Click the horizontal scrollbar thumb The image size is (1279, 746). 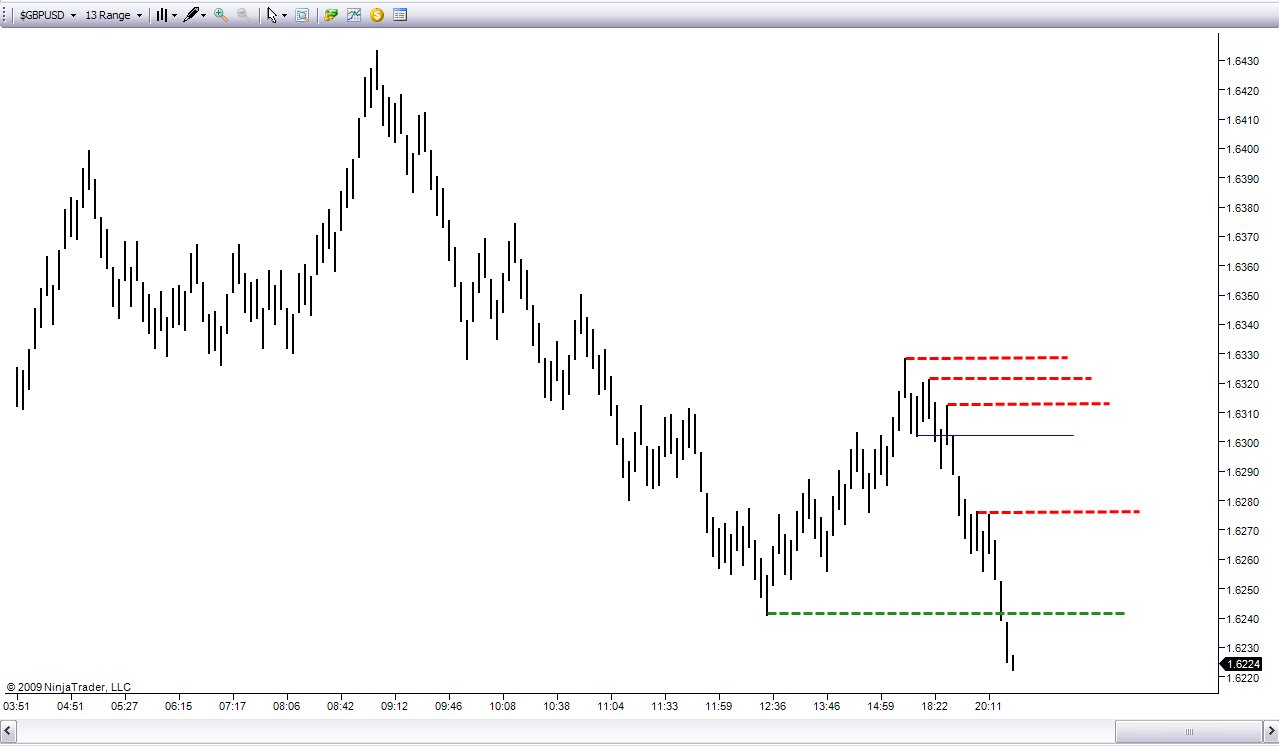[1189, 730]
